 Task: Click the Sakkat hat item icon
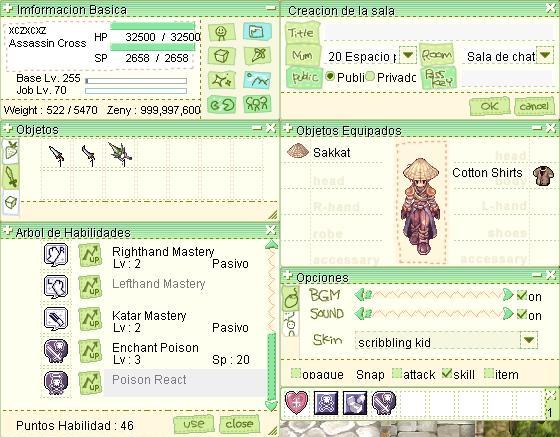point(298,151)
